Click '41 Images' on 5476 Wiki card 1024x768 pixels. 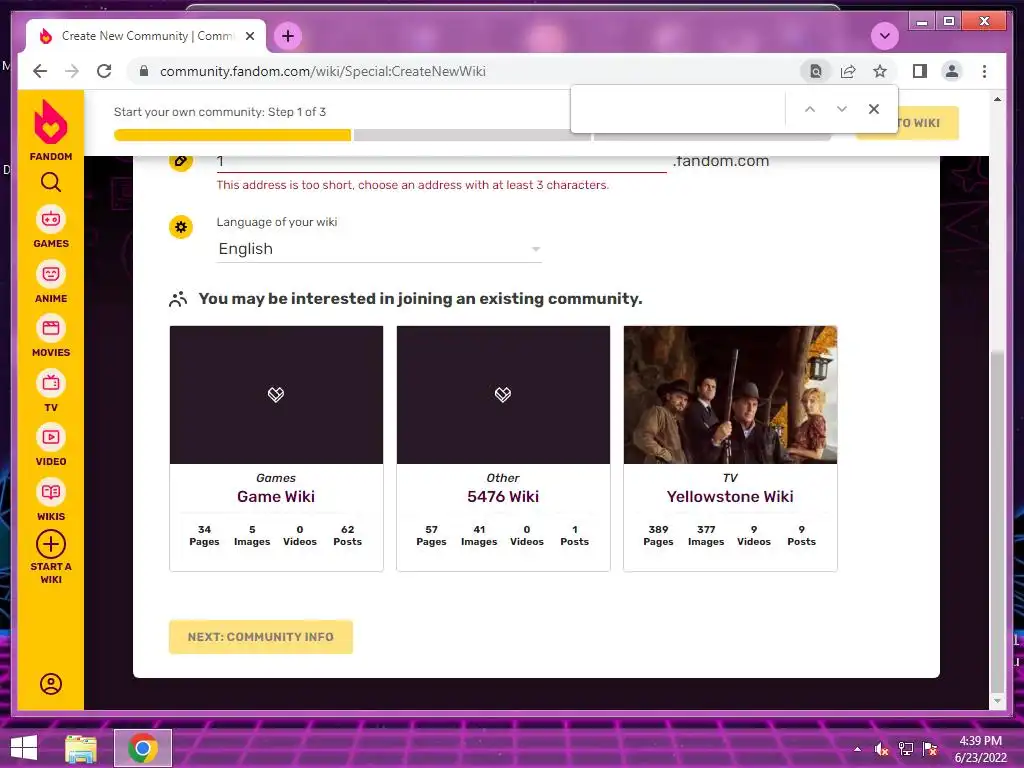(x=479, y=536)
